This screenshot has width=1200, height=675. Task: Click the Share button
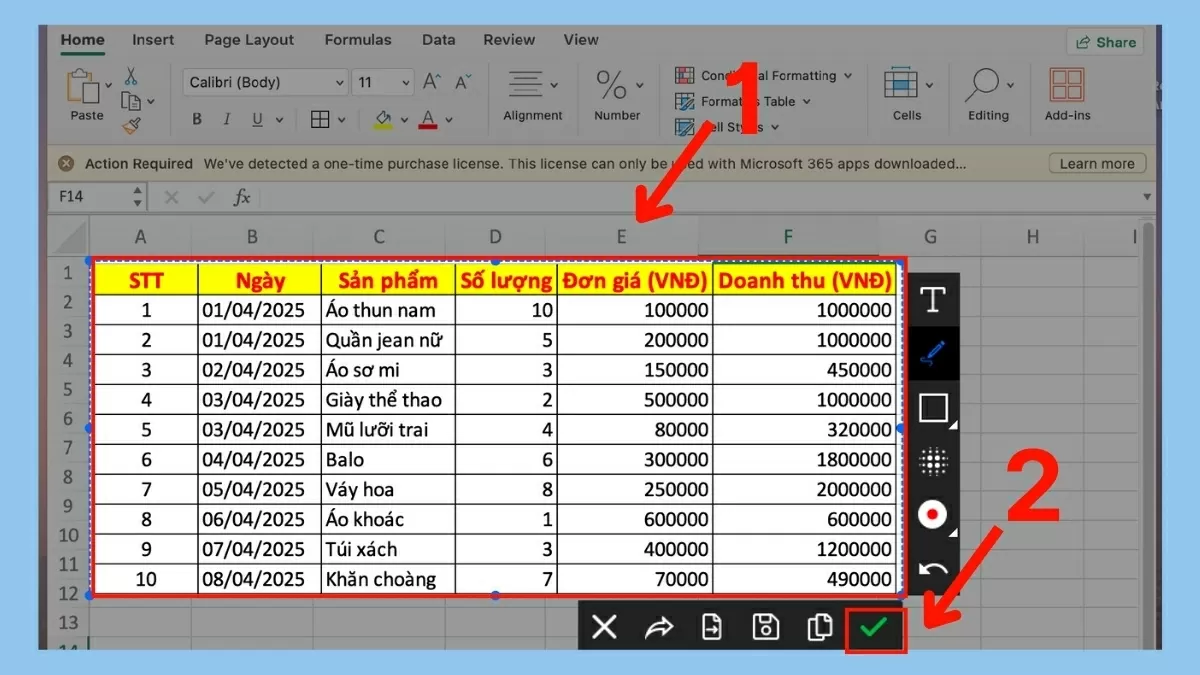coord(1106,42)
